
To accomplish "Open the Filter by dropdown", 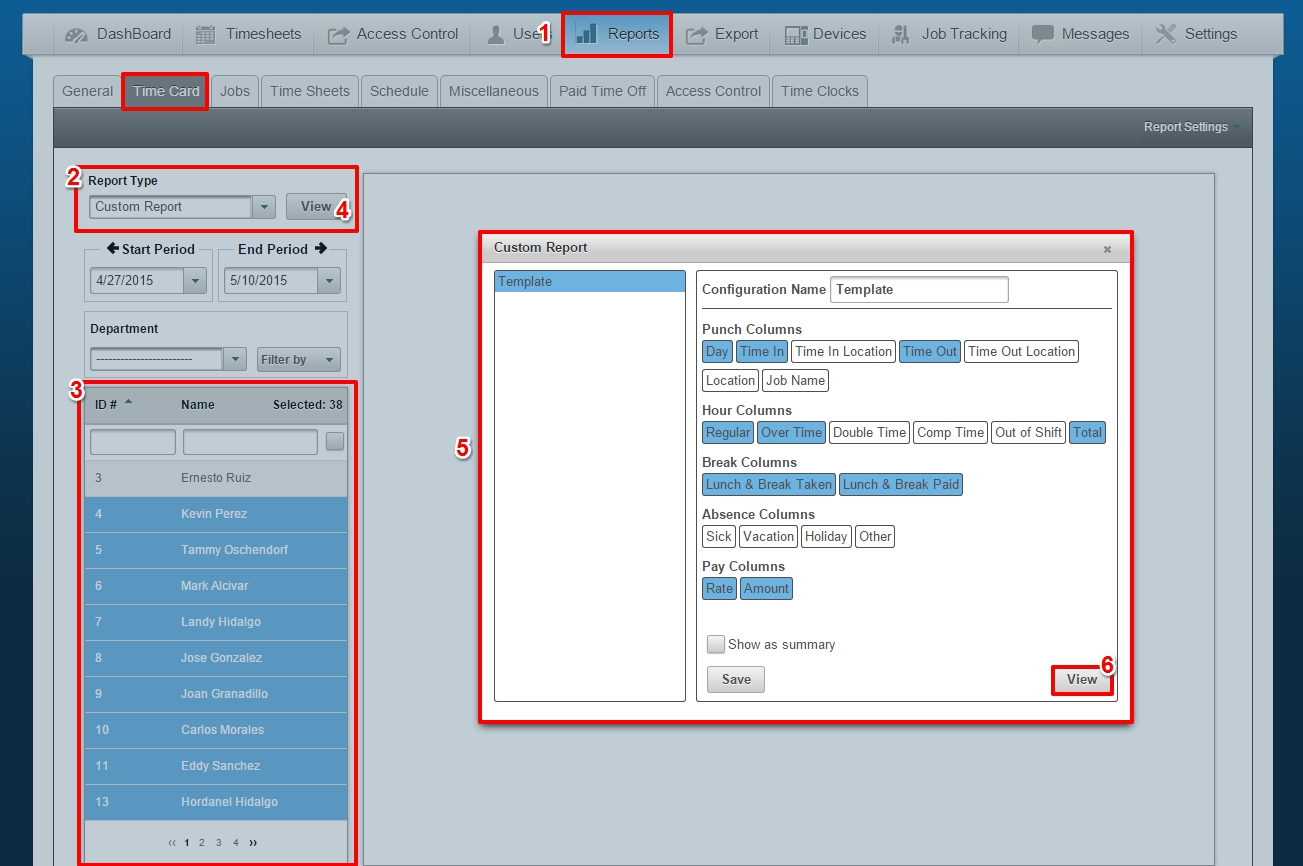I will (x=299, y=360).
